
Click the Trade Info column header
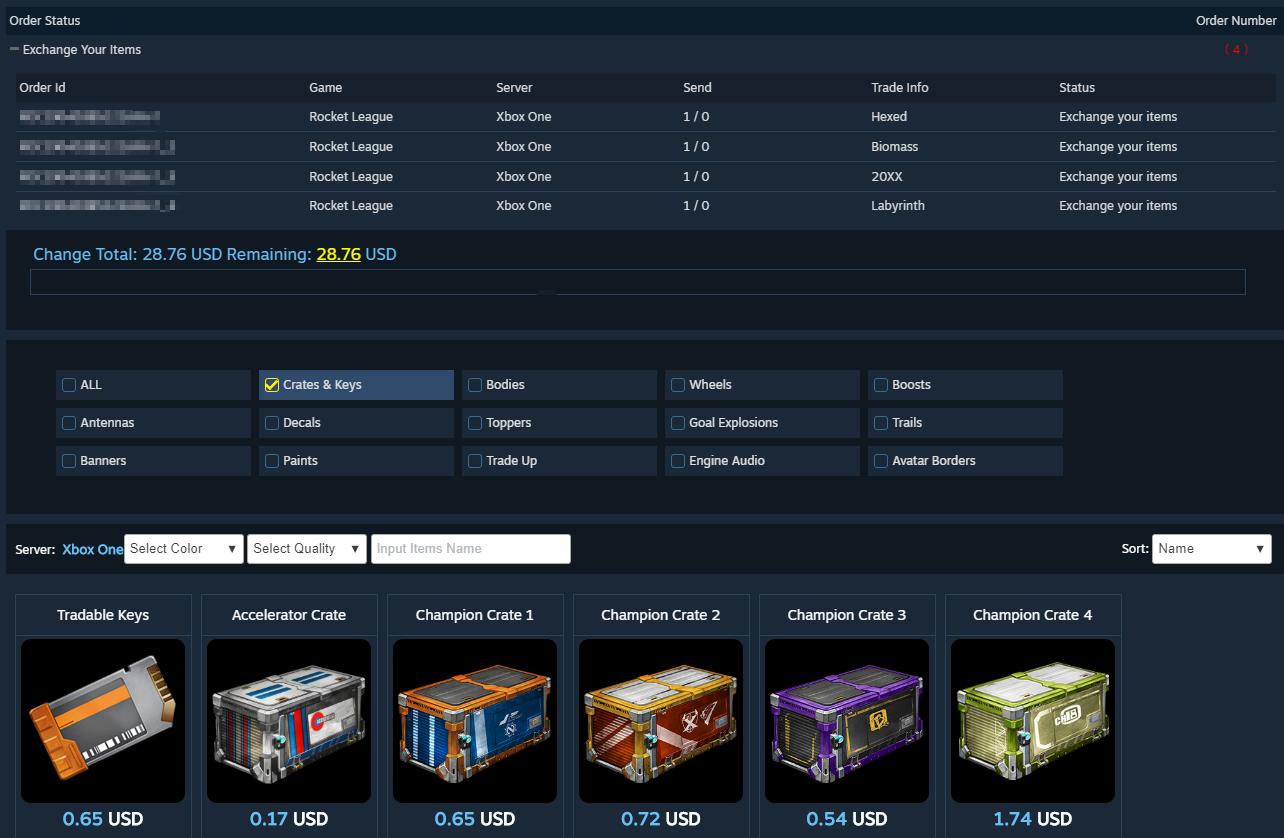[900, 88]
